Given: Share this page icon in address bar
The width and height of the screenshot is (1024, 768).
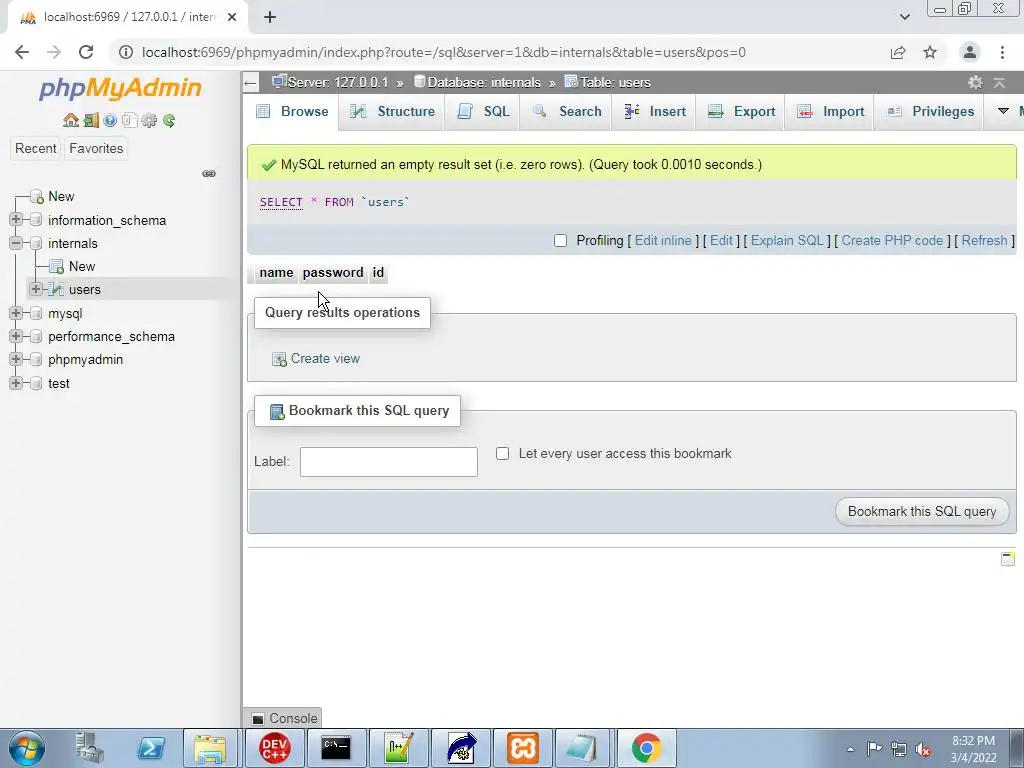Looking at the screenshot, I should click(898, 52).
